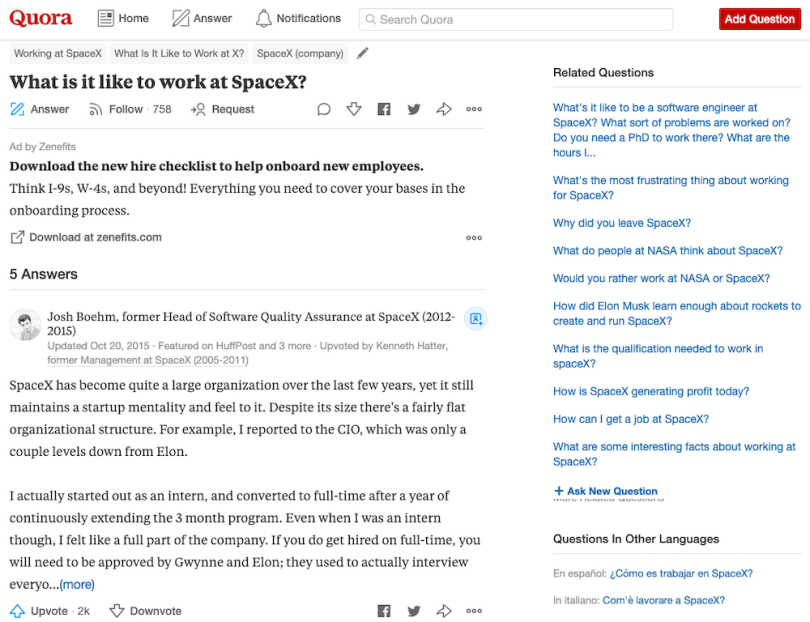Screen dimensions: 810x622
Task: Share the question on Facebook
Action: click(x=384, y=109)
